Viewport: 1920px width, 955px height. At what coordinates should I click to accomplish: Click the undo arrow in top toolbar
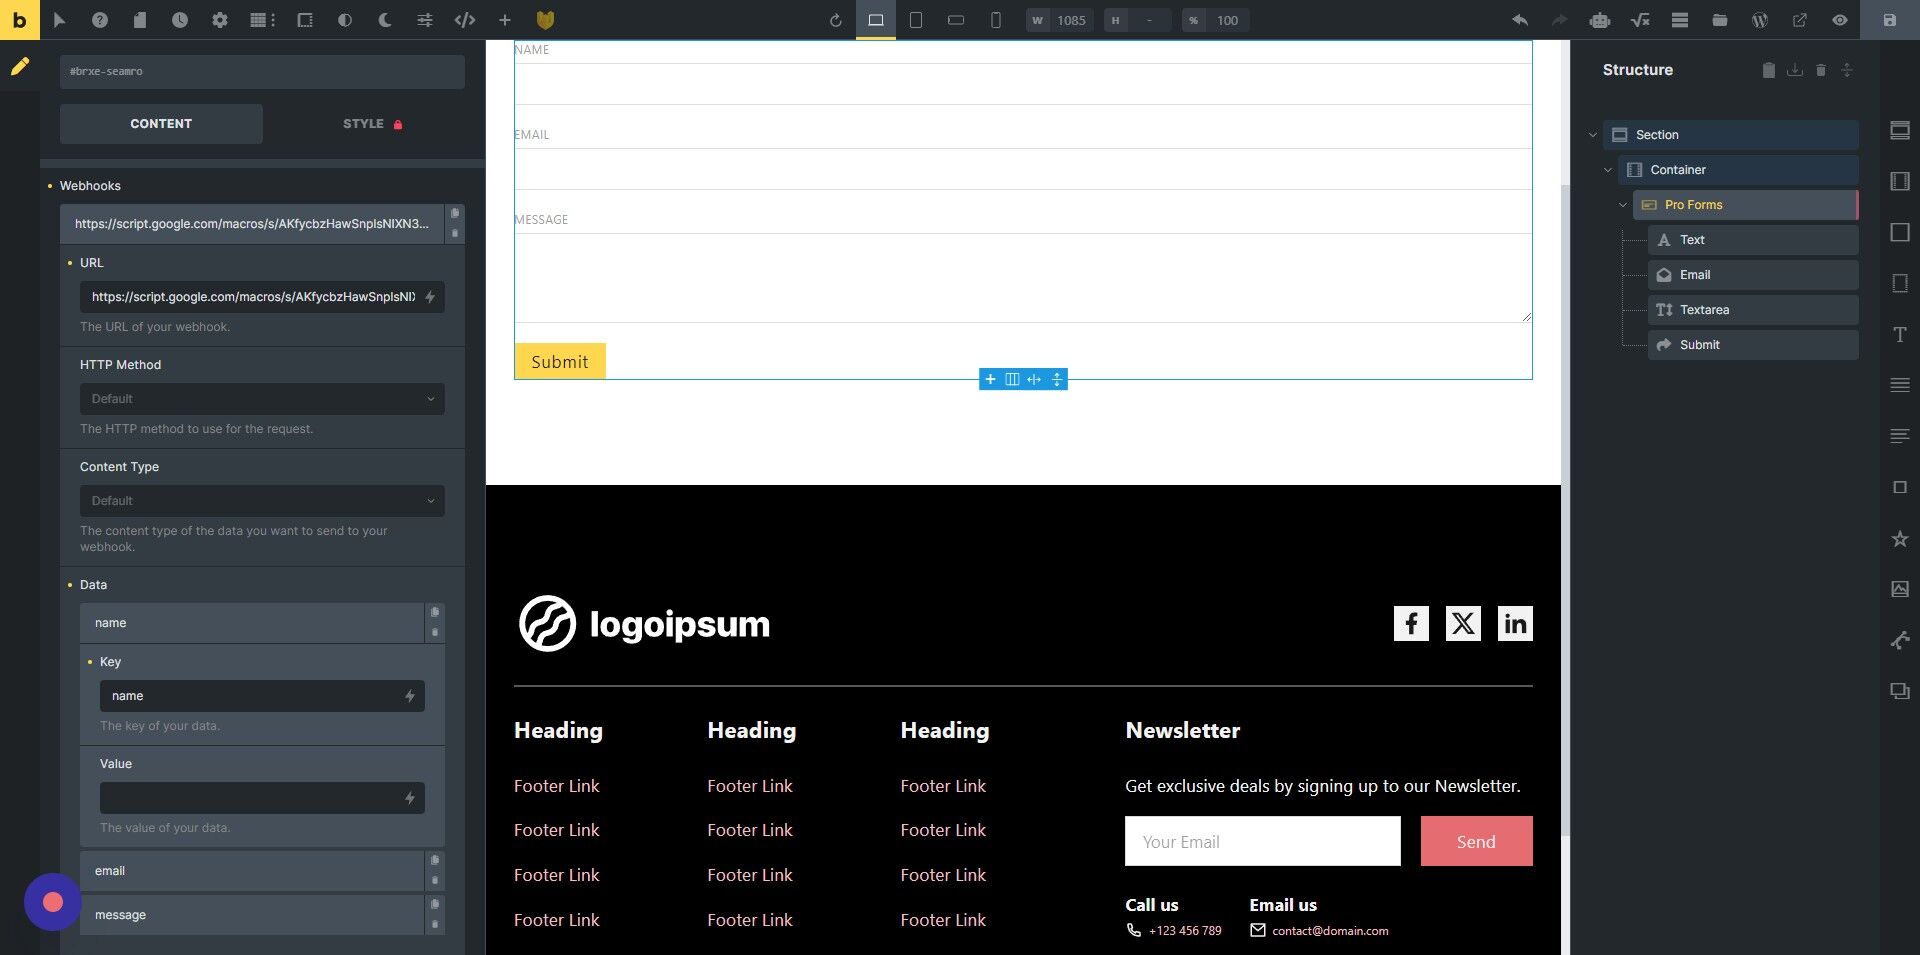pos(1520,20)
